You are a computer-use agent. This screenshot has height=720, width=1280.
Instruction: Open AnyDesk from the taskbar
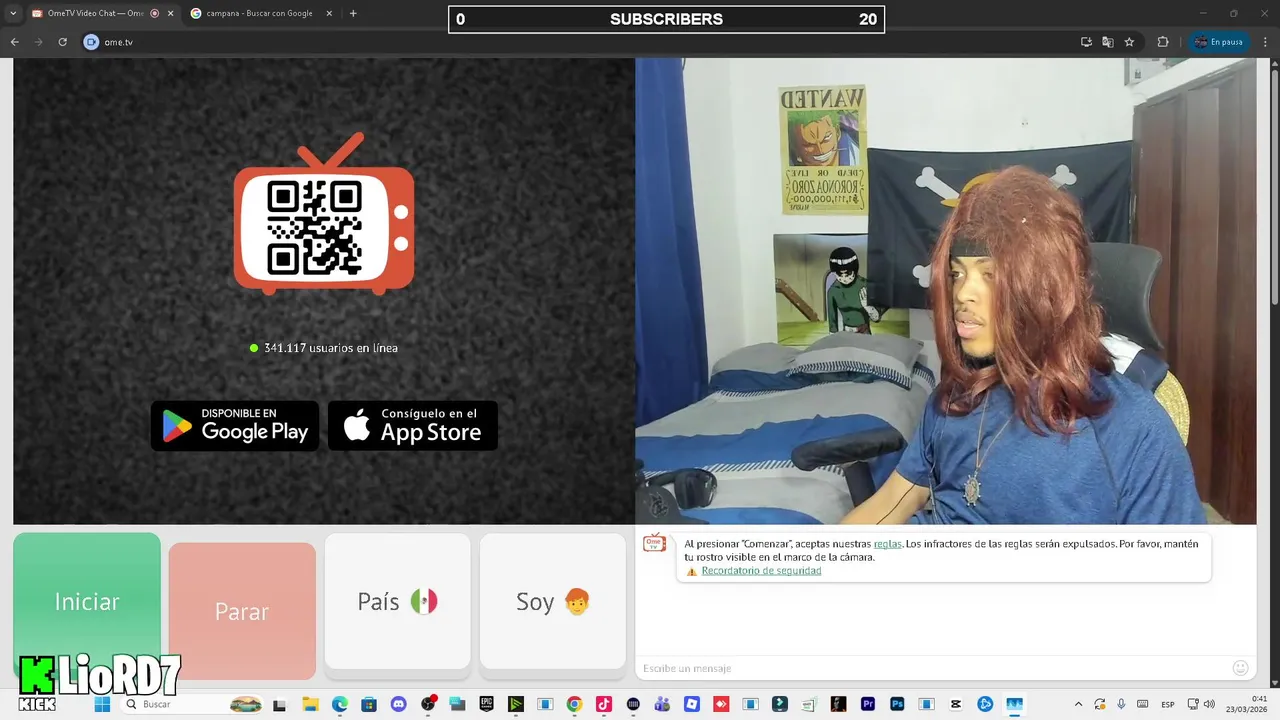pos(721,704)
